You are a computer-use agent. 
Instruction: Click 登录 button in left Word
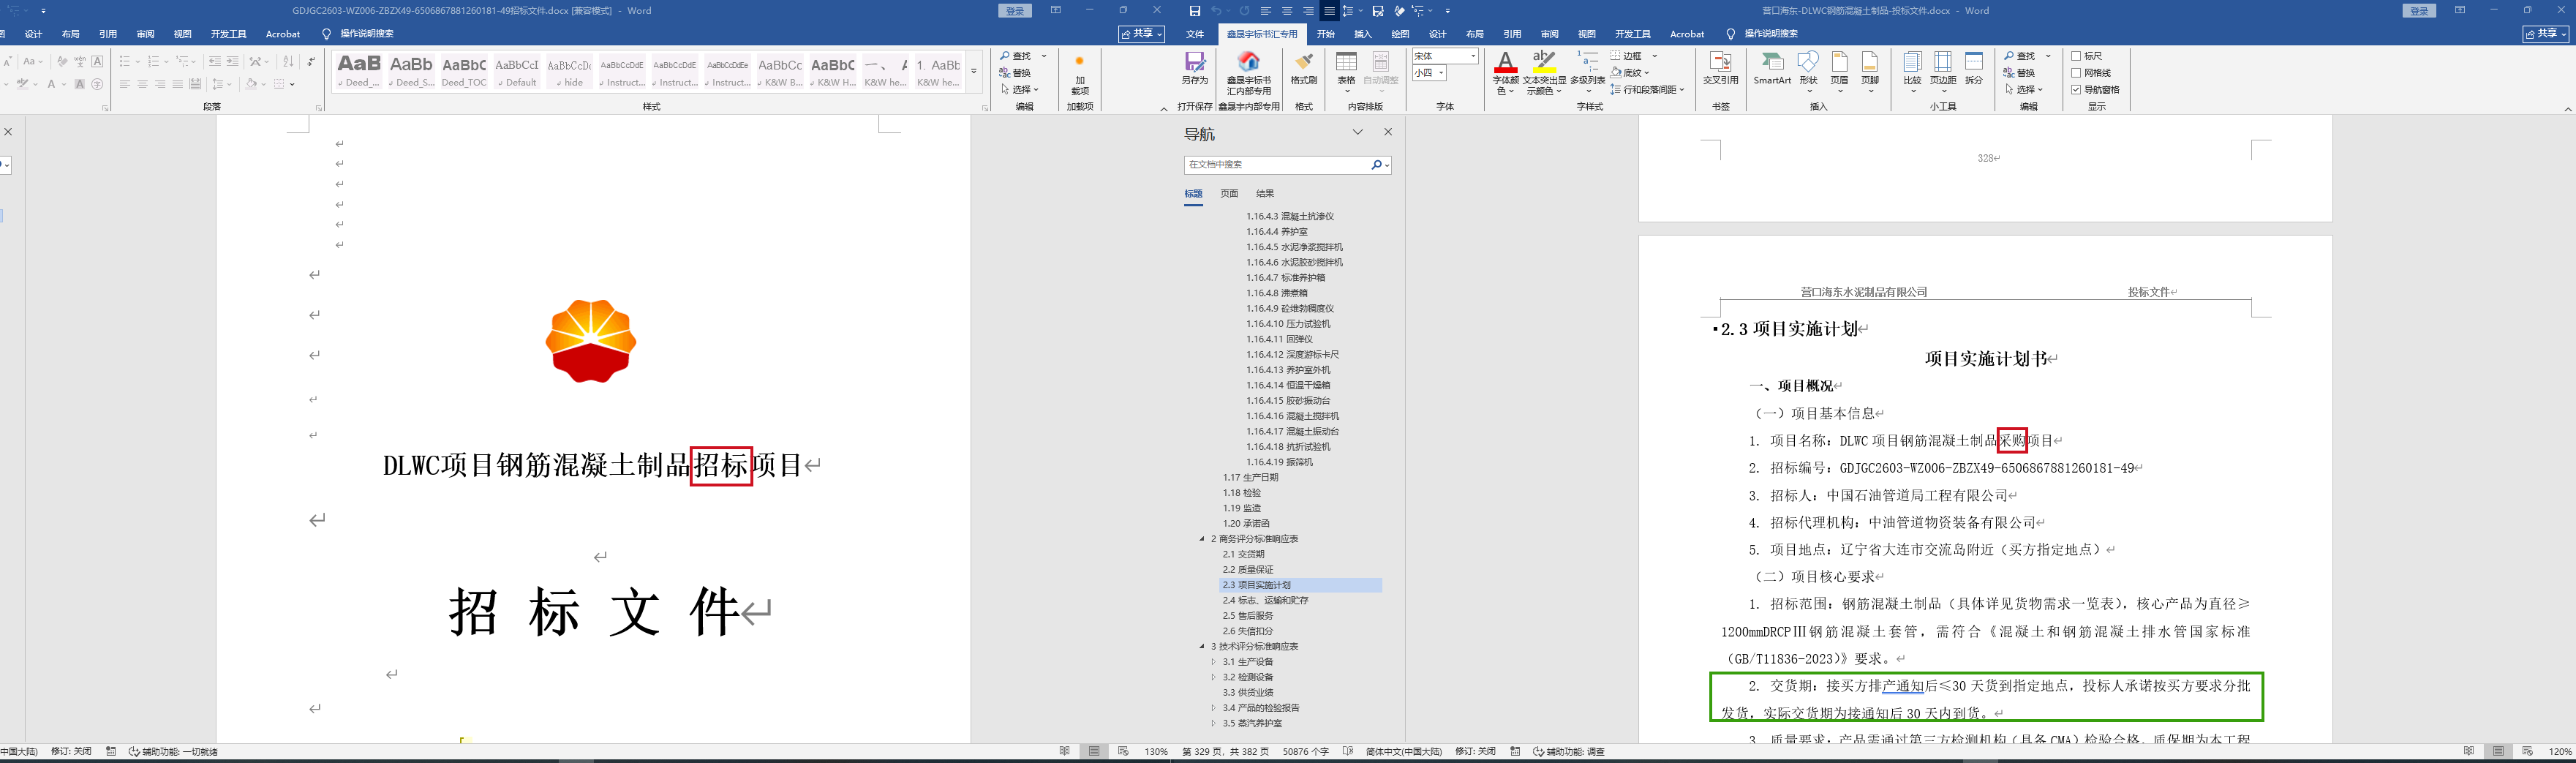click(x=1015, y=11)
